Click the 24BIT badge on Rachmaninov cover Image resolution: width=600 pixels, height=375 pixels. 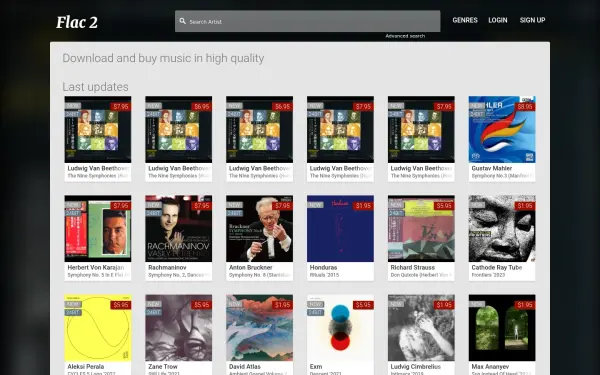click(x=153, y=214)
